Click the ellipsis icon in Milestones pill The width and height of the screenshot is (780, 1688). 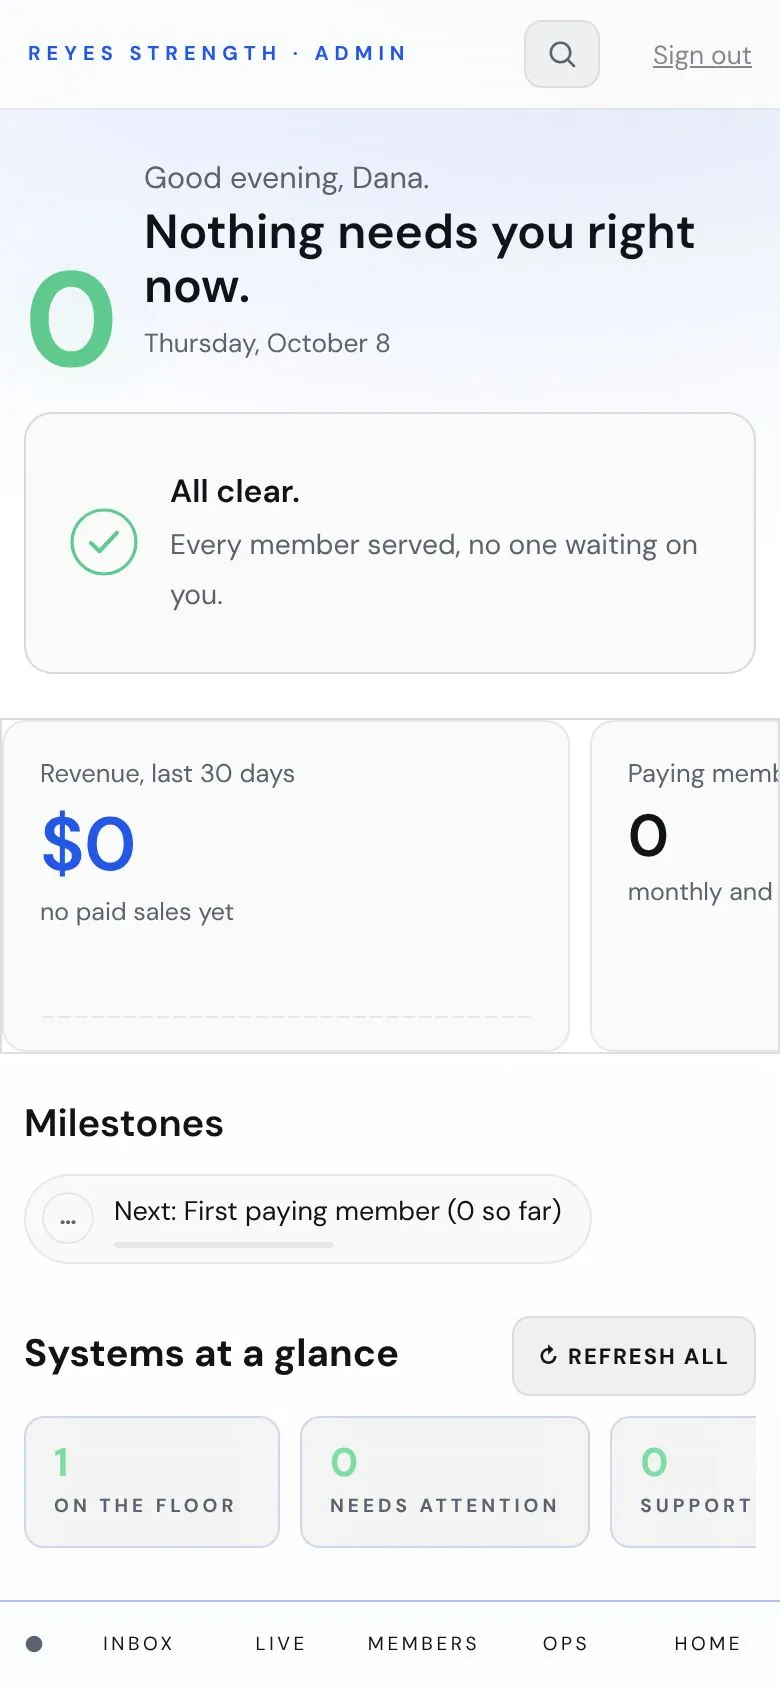(68, 1220)
